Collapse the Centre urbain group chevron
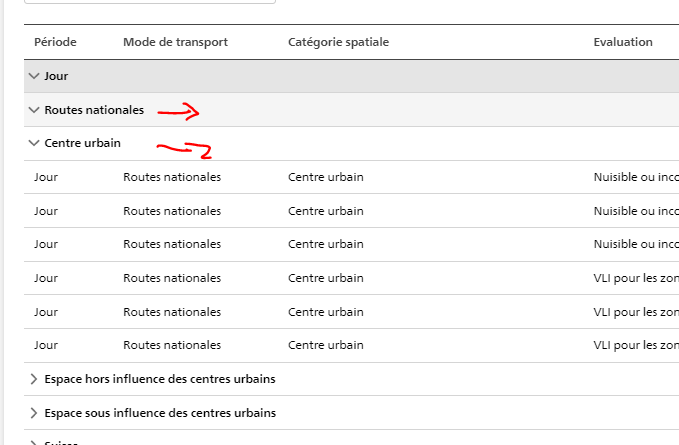The height and width of the screenshot is (445, 679). pyautogui.click(x=34, y=143)
